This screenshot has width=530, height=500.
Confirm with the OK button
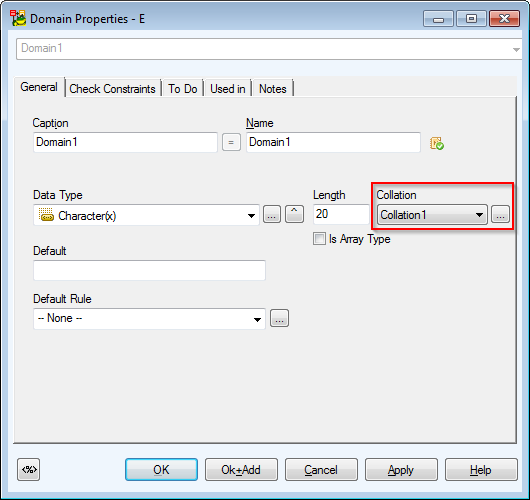[161, 470]
